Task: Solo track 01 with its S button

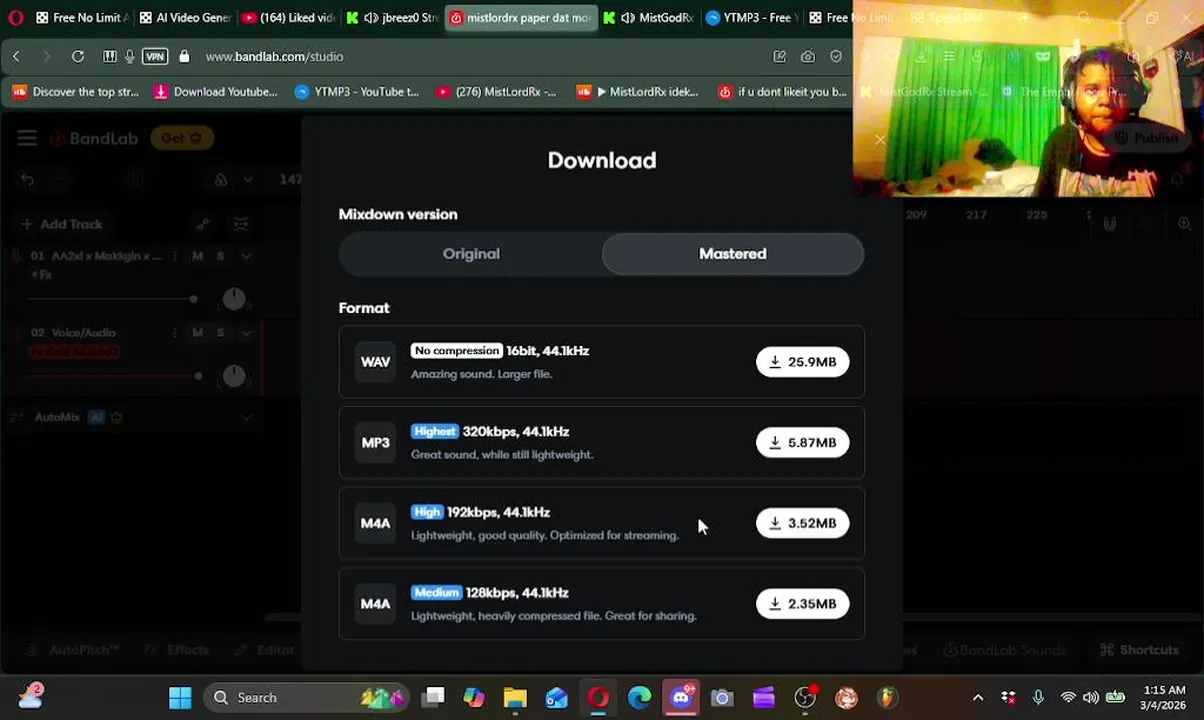Action: [221, 256]
